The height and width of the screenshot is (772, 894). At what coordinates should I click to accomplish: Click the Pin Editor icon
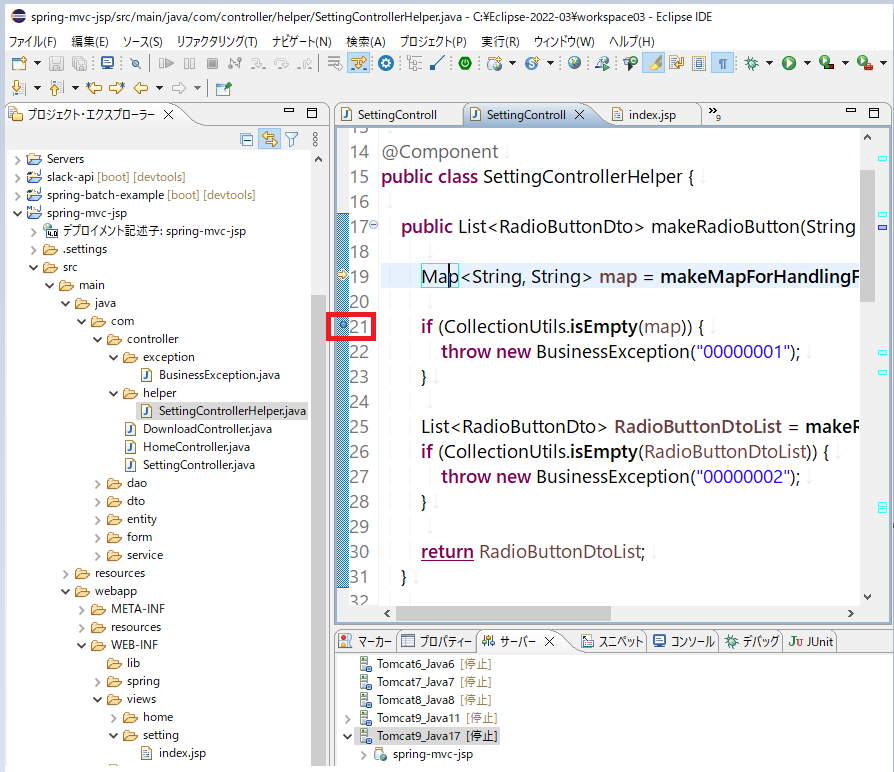[x=224, y=88]
